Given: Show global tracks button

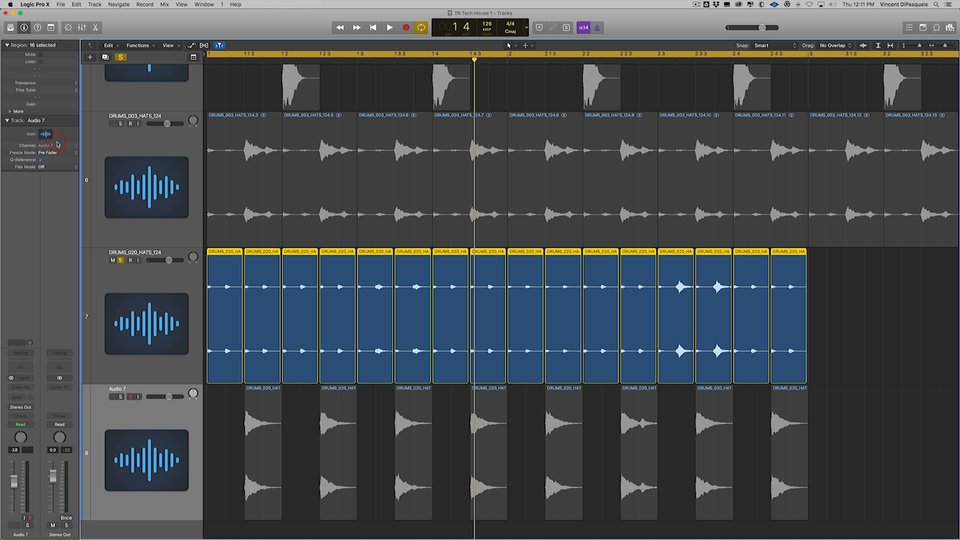Looking at the screenshot, I should (x=193, y=57).
